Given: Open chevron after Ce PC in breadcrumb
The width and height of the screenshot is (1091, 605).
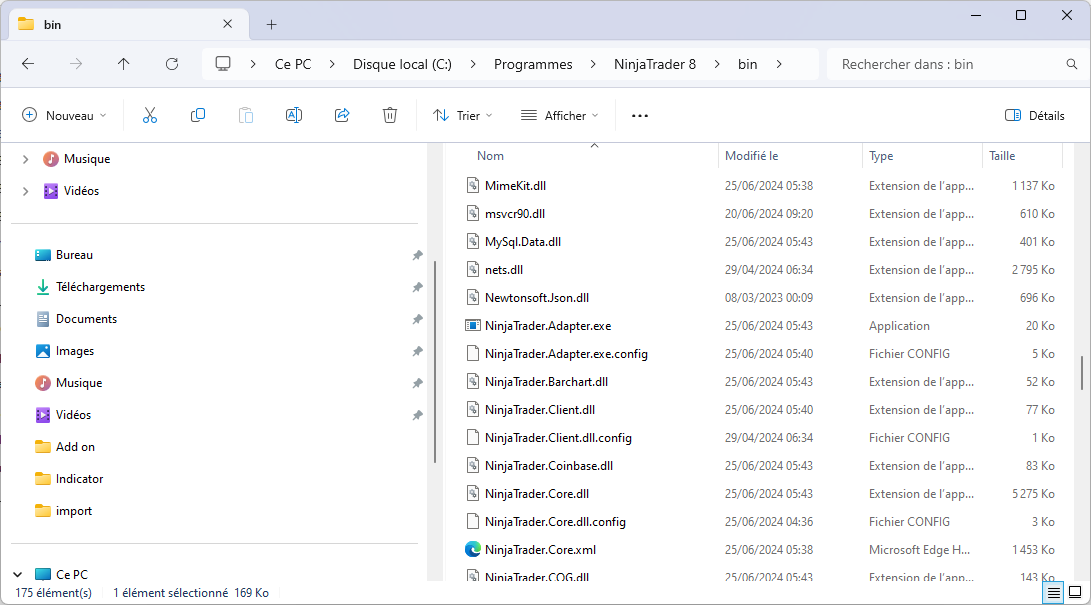Looking at the screenshot, I should pyautogui.click(x=332, y=64).
